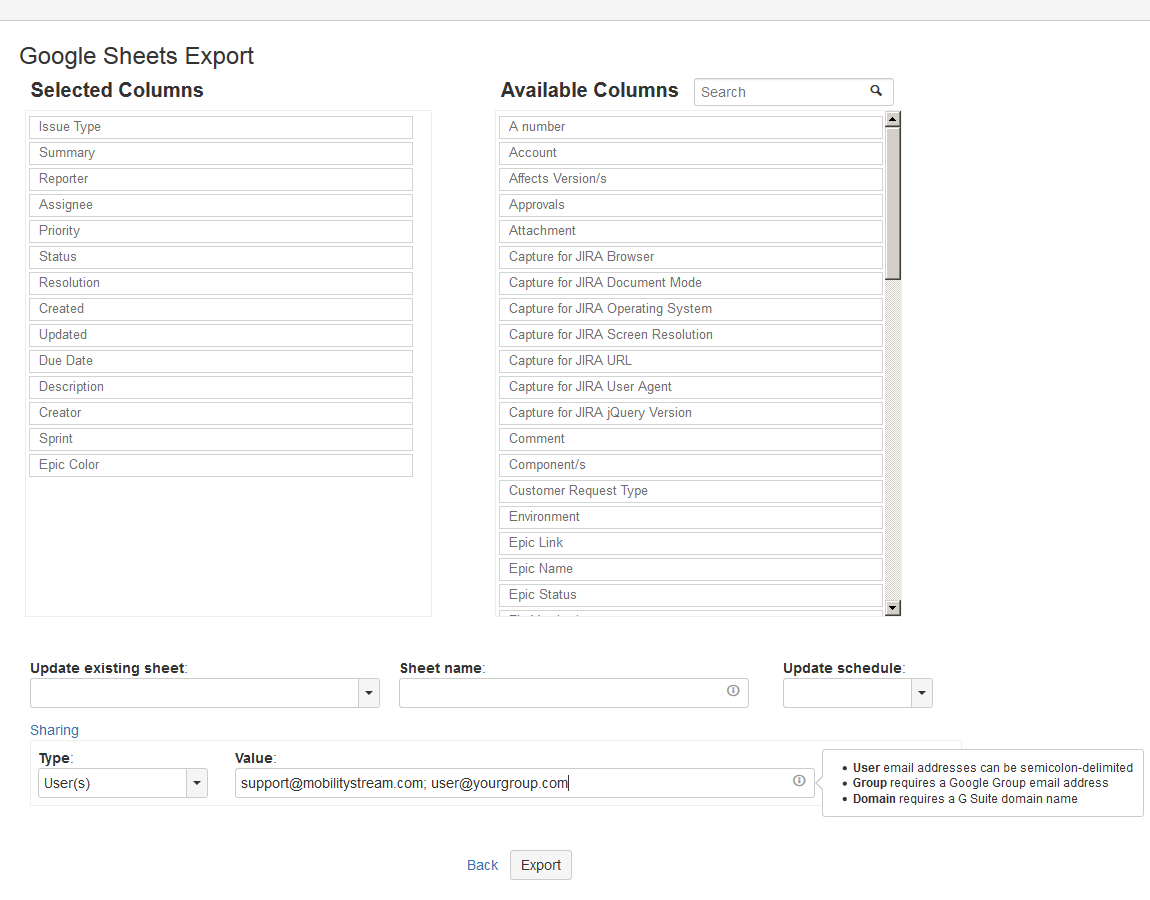Click the info icon in Value field
Screen dimensions: 1150x900
(x=799, y=781)
